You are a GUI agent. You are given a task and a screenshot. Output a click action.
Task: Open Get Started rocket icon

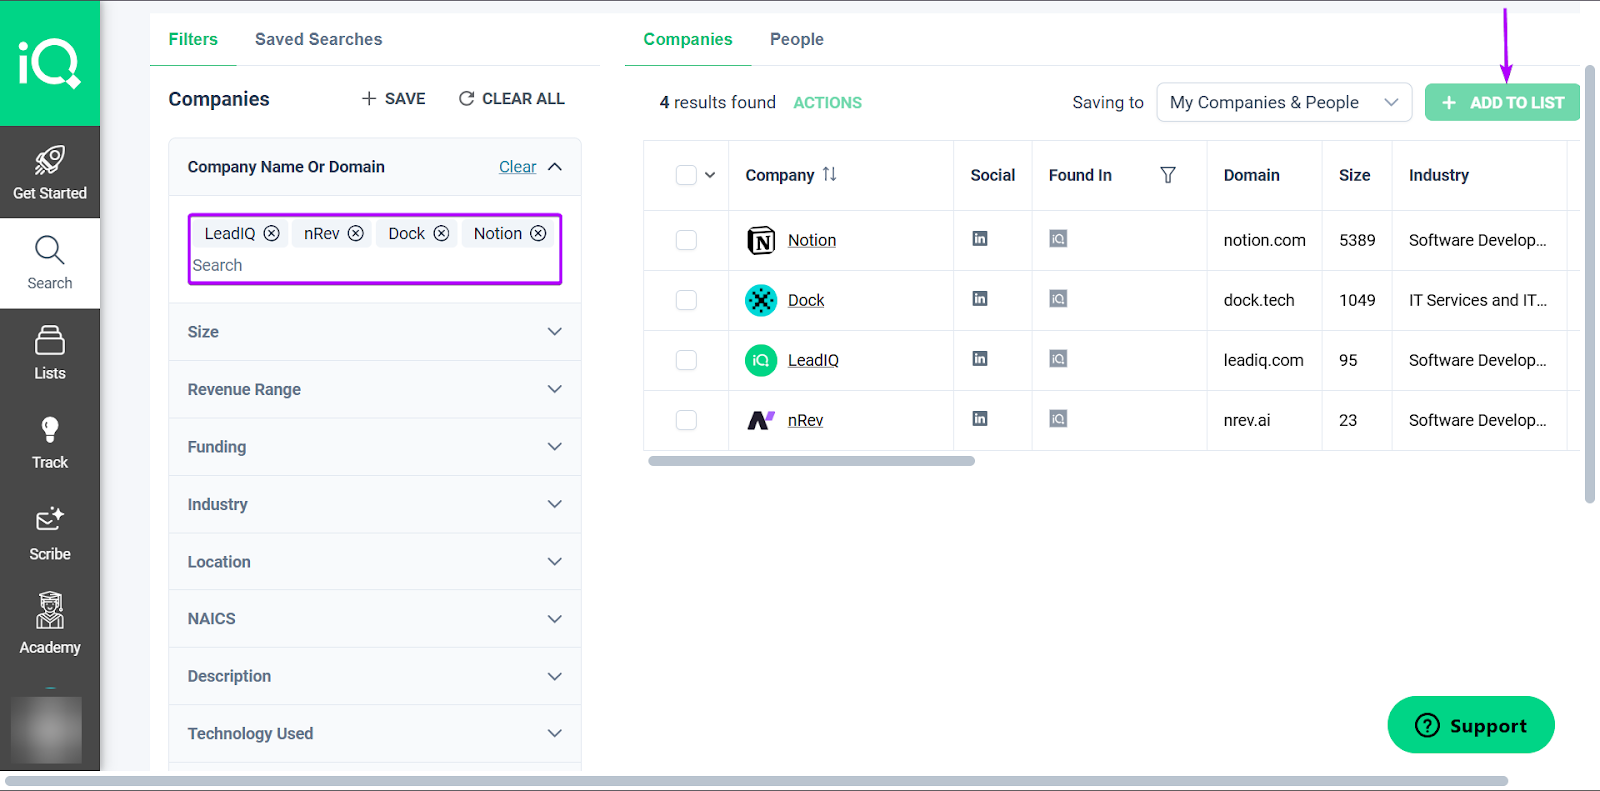(x=50, y=160)
